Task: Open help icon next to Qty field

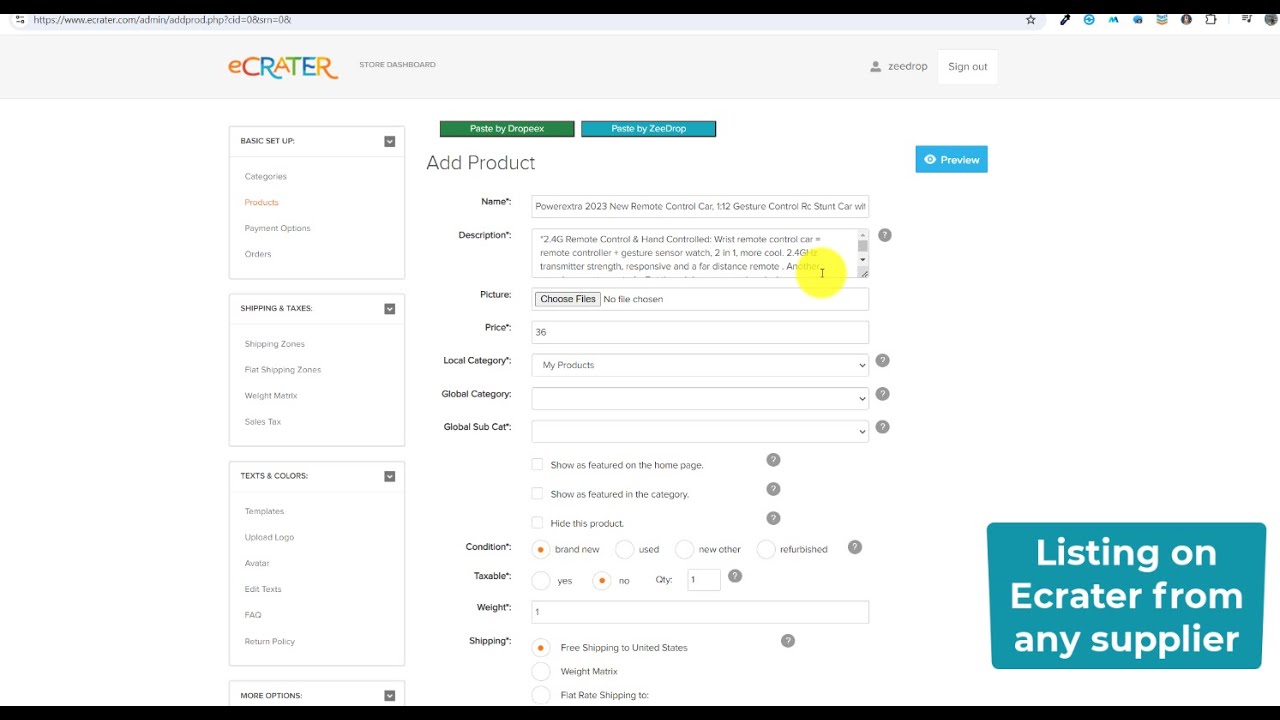Action: point(735,576)
